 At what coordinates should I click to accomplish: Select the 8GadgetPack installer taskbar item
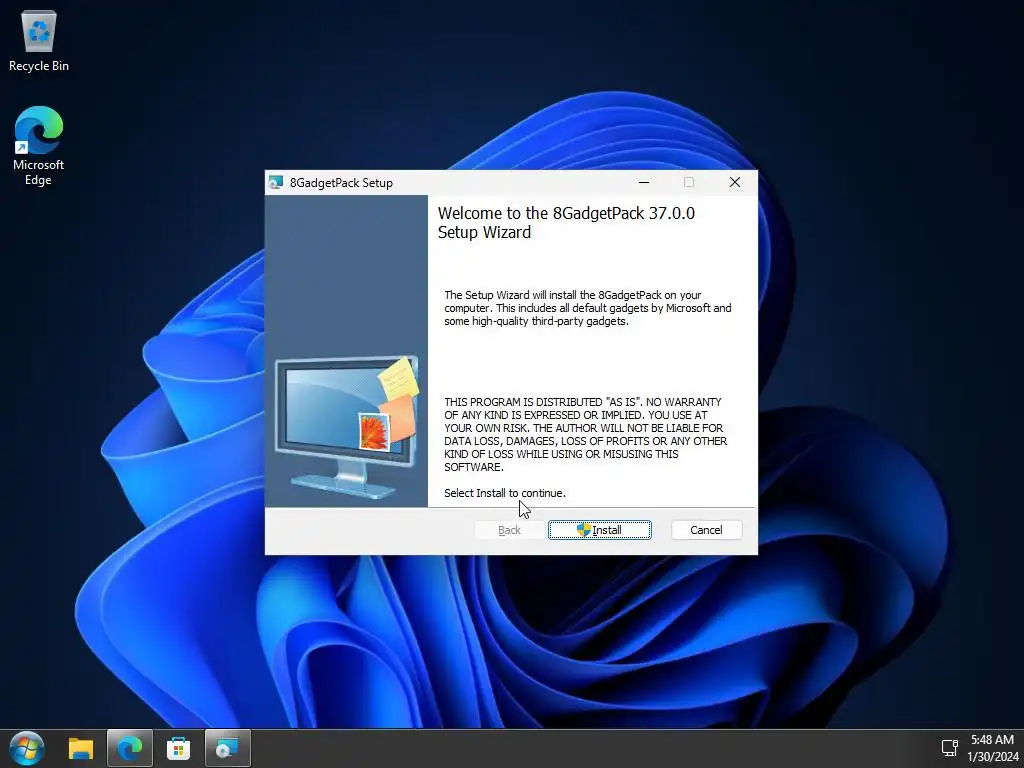[227, 748]
